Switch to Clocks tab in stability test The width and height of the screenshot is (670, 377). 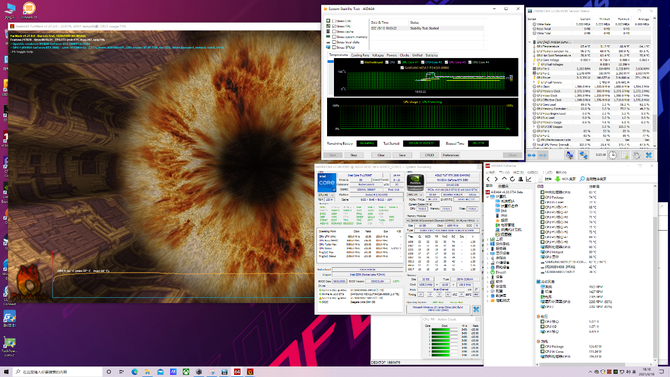click(404, 55)
